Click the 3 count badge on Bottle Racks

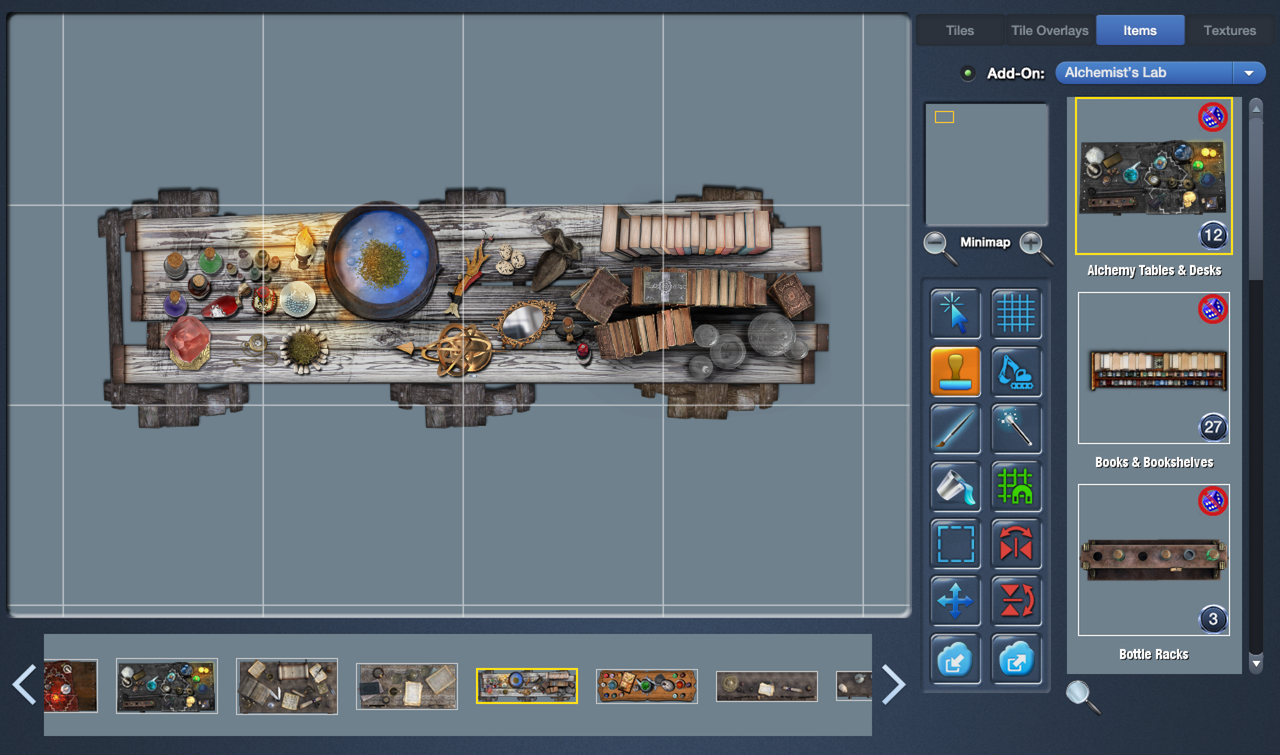click(1213, 620)
